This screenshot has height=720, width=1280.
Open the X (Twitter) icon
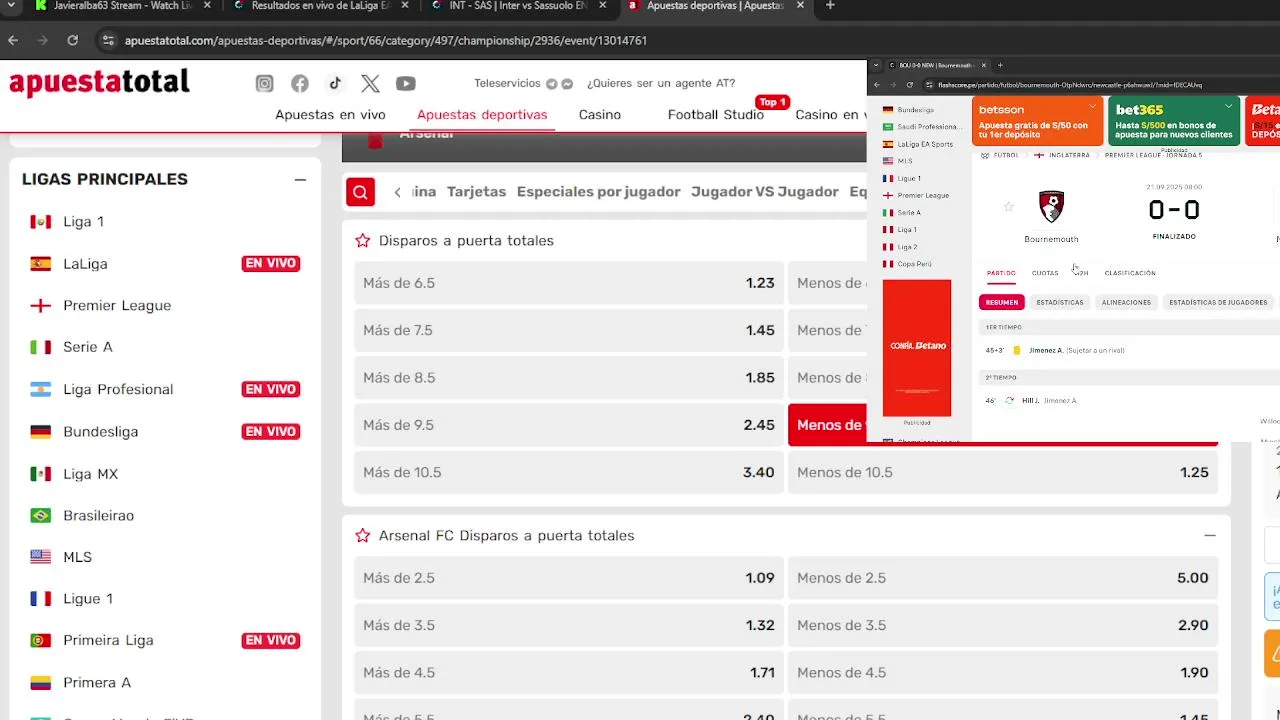coord(370,83)
